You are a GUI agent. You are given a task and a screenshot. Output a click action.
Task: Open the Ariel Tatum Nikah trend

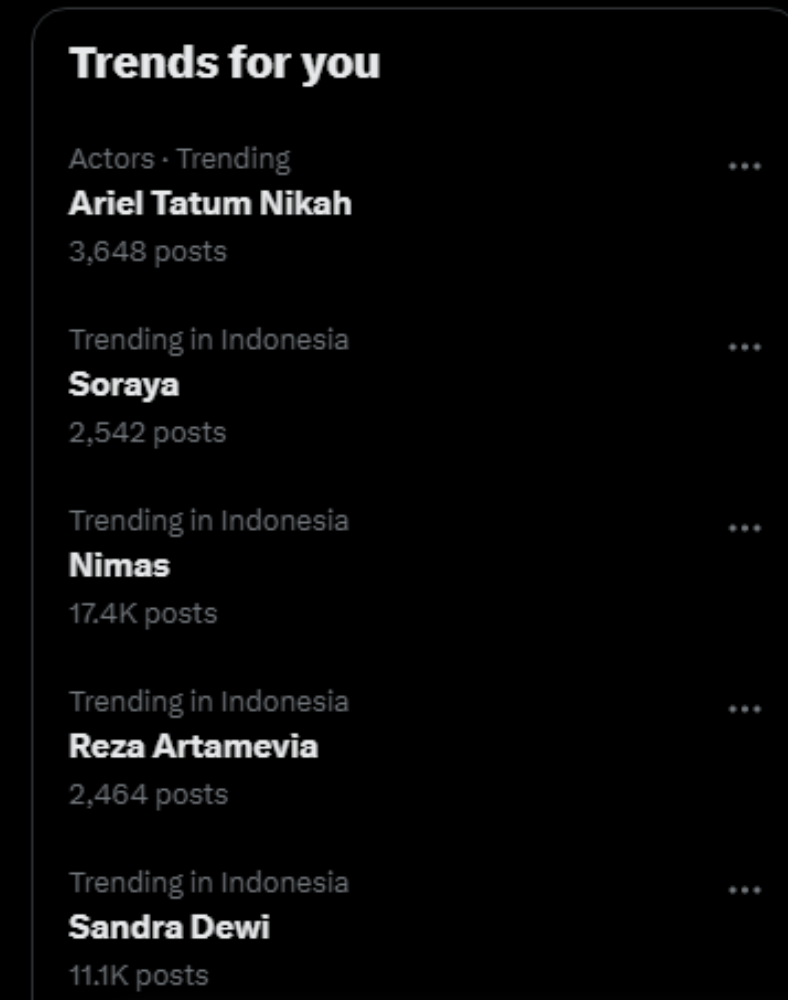click(210, 204)
